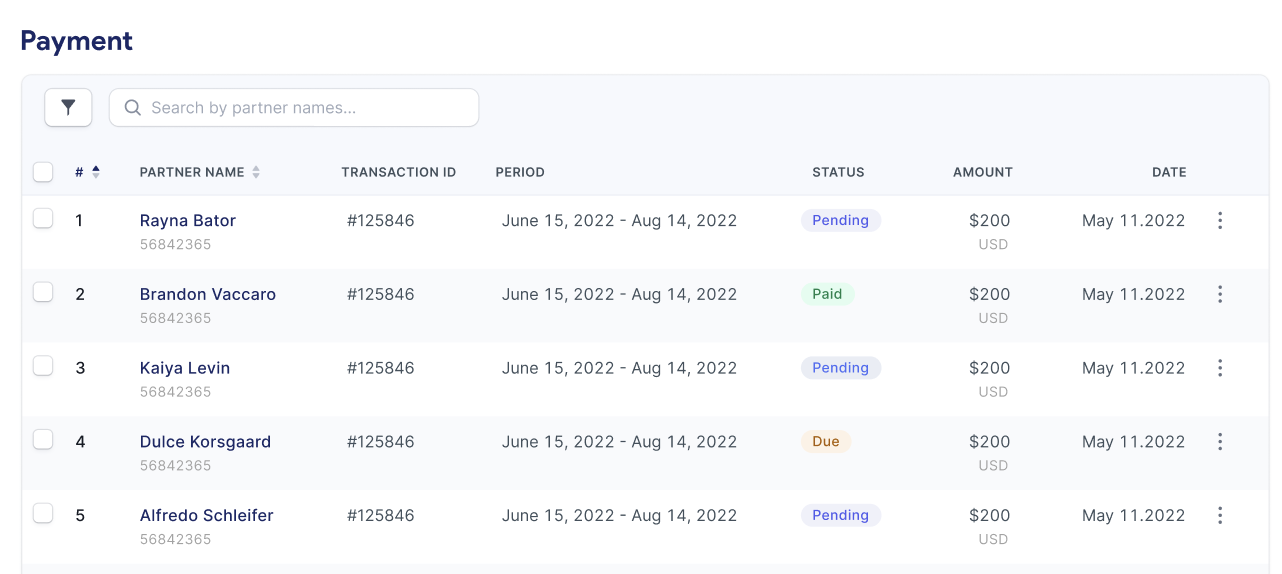This screenshot has width=1282, height=574.
Task: Select the Dulce Korsgaard row checkbox
Action: [x=43, y=440]
